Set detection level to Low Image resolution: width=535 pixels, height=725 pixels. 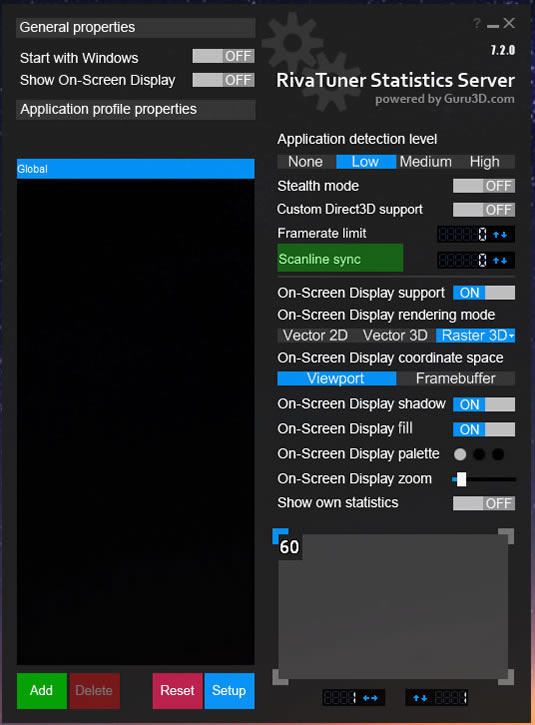point(365,162)
